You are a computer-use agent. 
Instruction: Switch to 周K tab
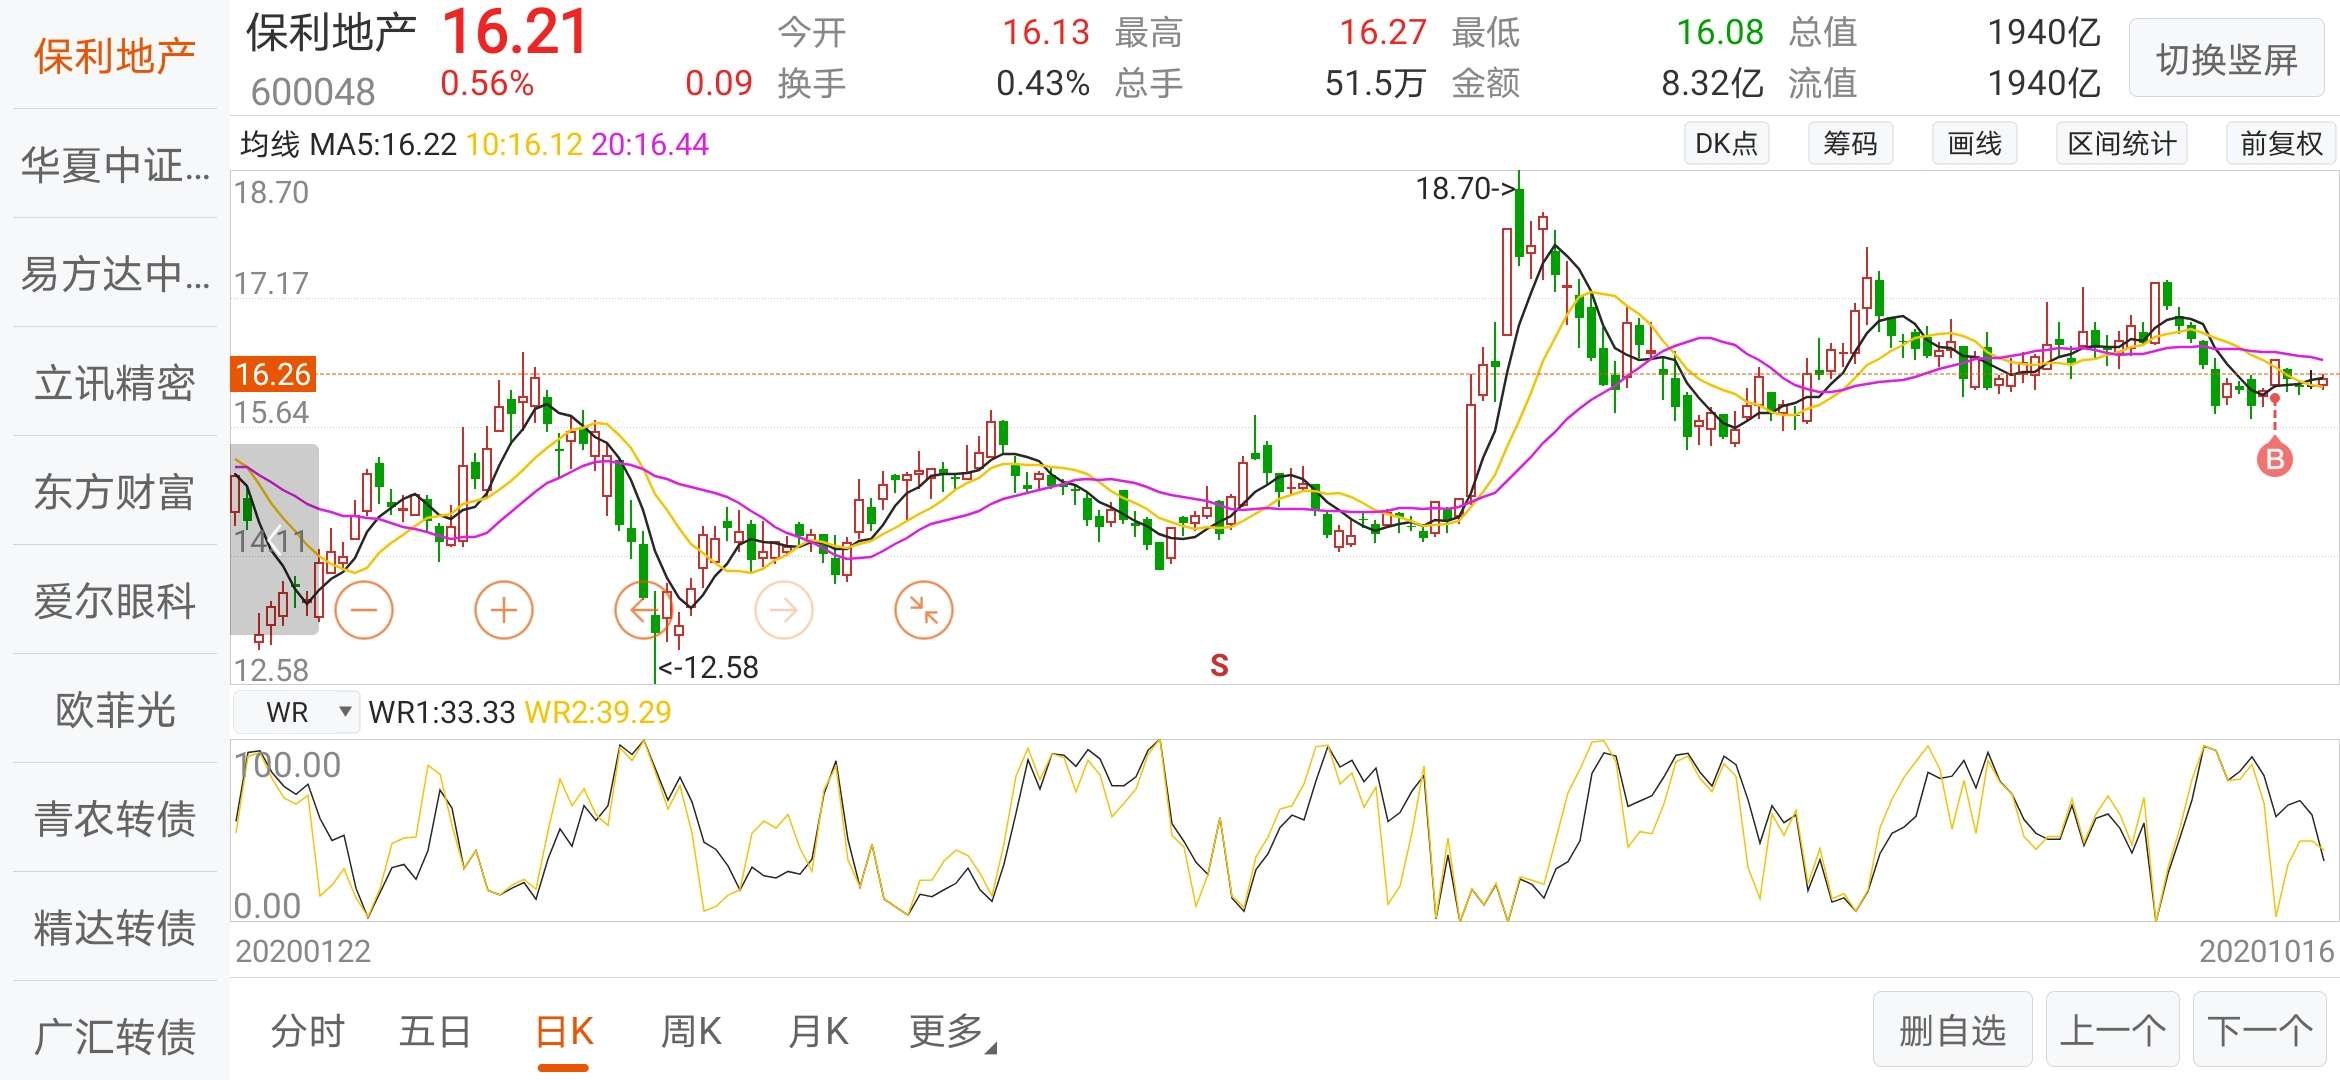tap(691, 1031)
